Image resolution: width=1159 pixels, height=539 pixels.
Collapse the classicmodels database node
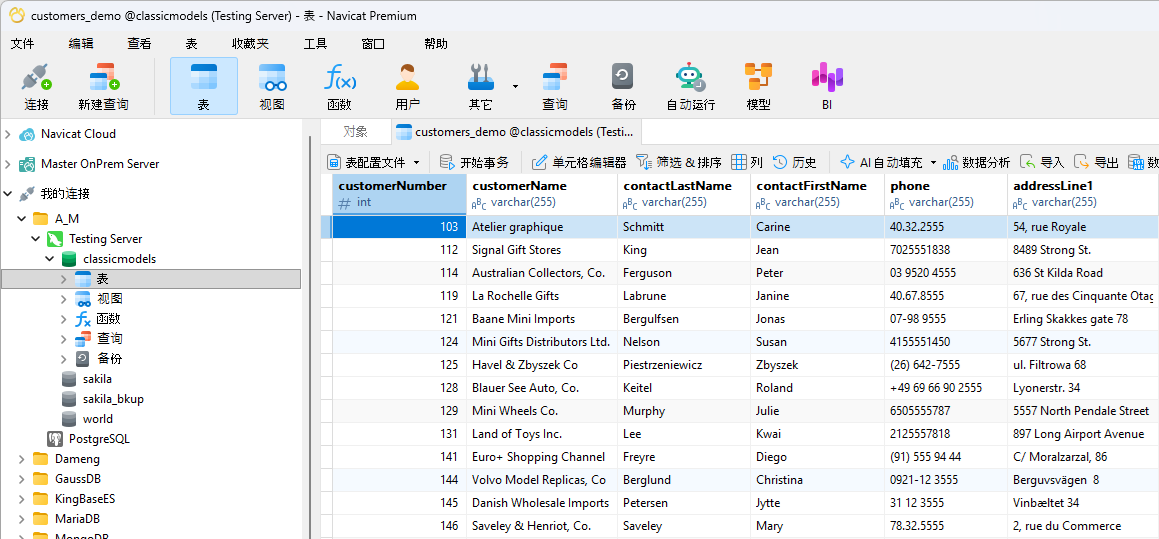coord(50,259)
